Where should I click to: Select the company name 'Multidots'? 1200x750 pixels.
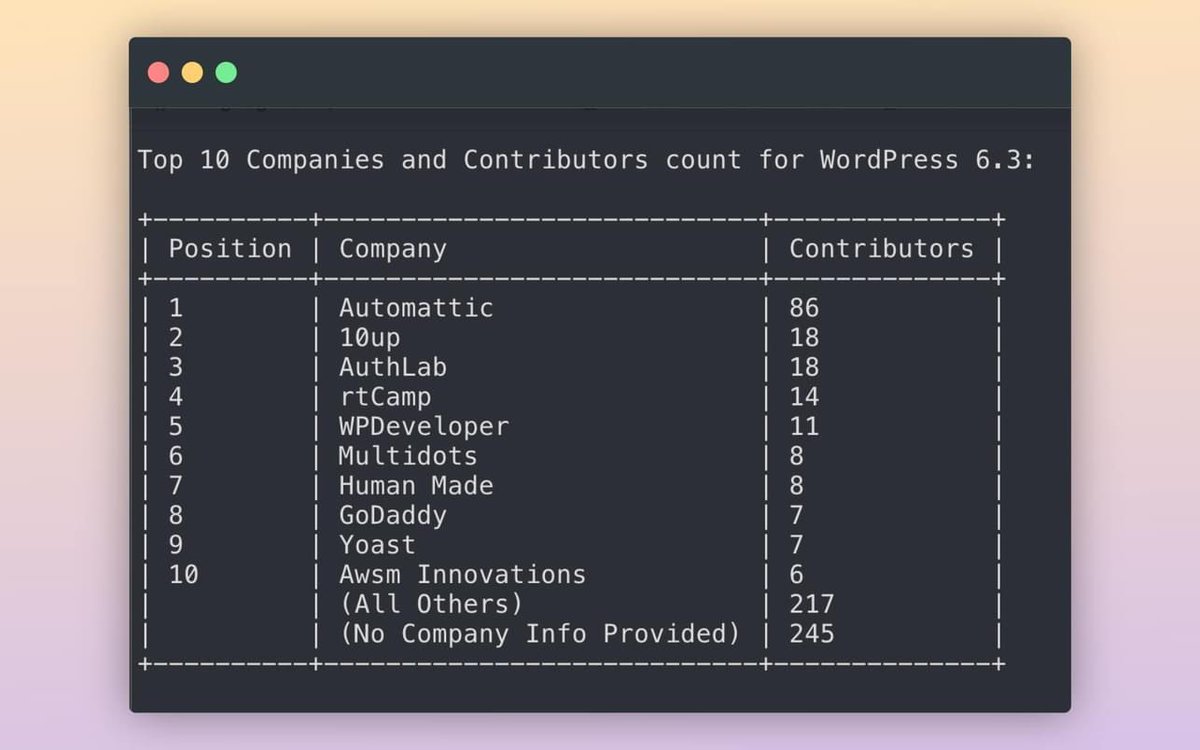coord(408,456)
